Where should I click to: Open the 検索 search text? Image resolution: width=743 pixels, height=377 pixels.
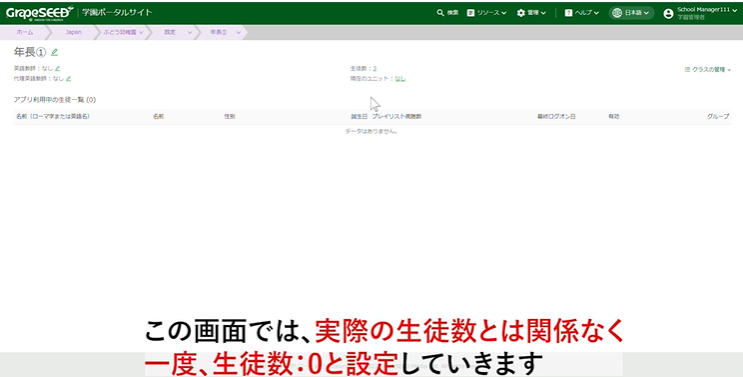[x=453, y=13]
